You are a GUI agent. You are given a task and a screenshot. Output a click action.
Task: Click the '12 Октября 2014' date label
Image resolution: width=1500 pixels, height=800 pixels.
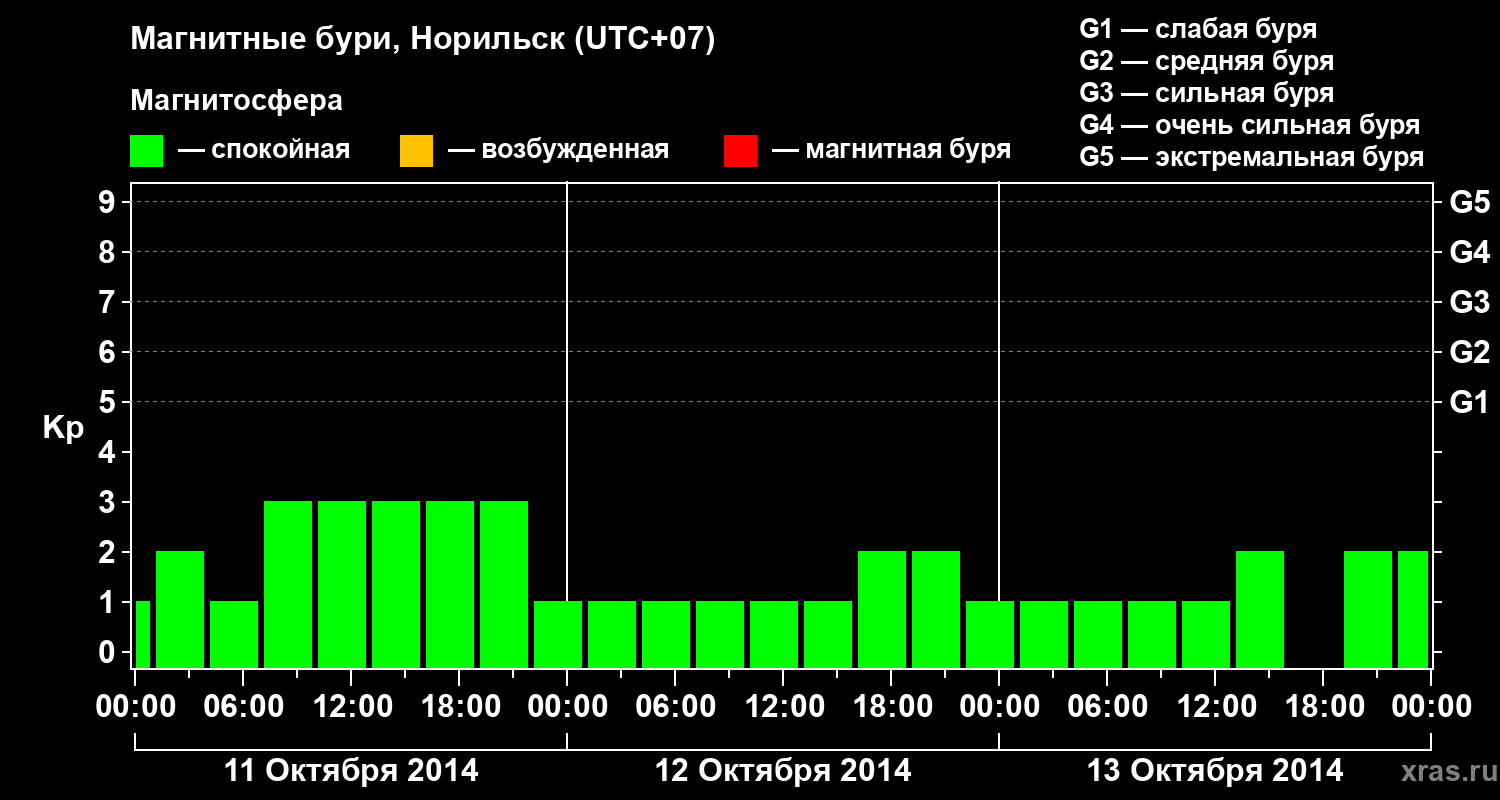pos(783,771)
